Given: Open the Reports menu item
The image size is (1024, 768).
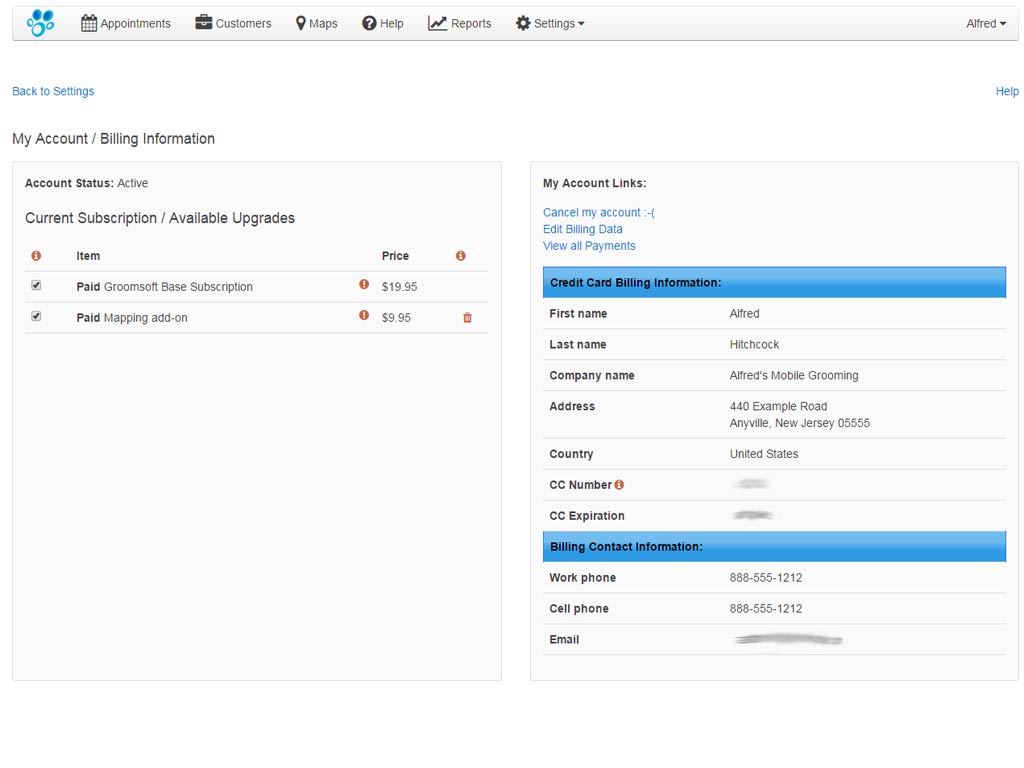Looking at the screenshot, I should pyautogui.click(x=470, y=23).
